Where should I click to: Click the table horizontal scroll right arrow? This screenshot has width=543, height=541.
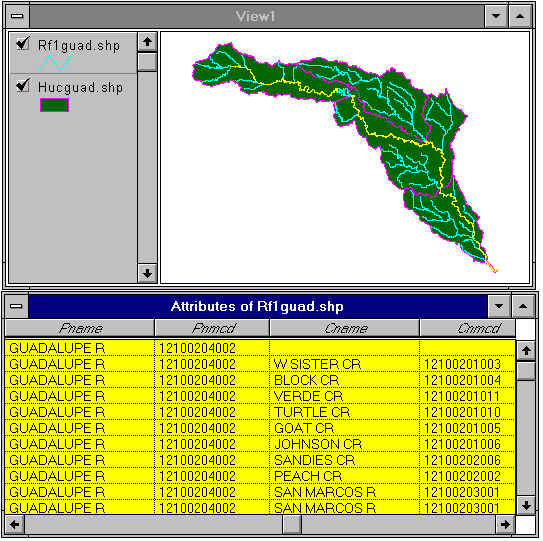[505, 525]
